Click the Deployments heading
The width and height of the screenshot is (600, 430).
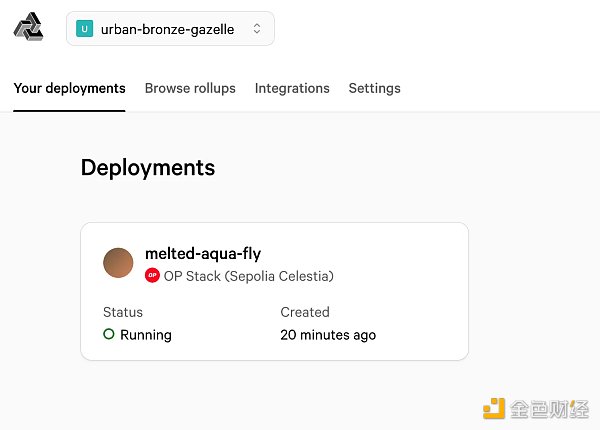148,167
